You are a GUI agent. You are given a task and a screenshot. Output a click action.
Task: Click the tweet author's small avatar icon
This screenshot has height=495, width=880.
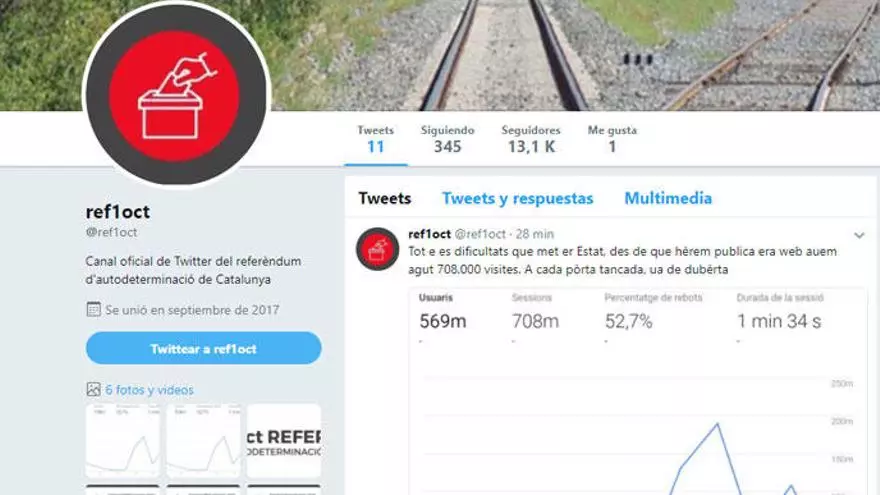(377, 249)
